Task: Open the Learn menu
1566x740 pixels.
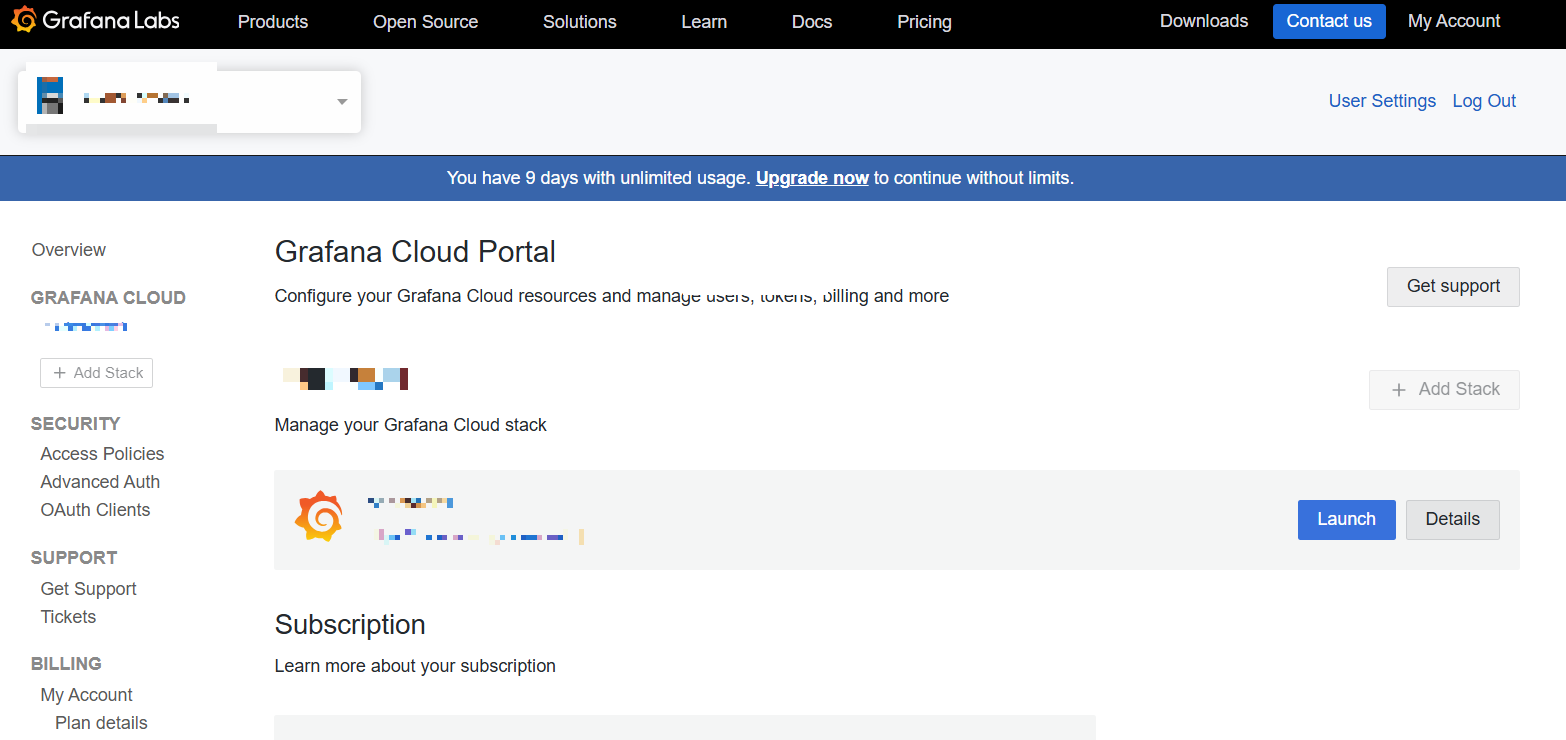Action: point(704,21)
